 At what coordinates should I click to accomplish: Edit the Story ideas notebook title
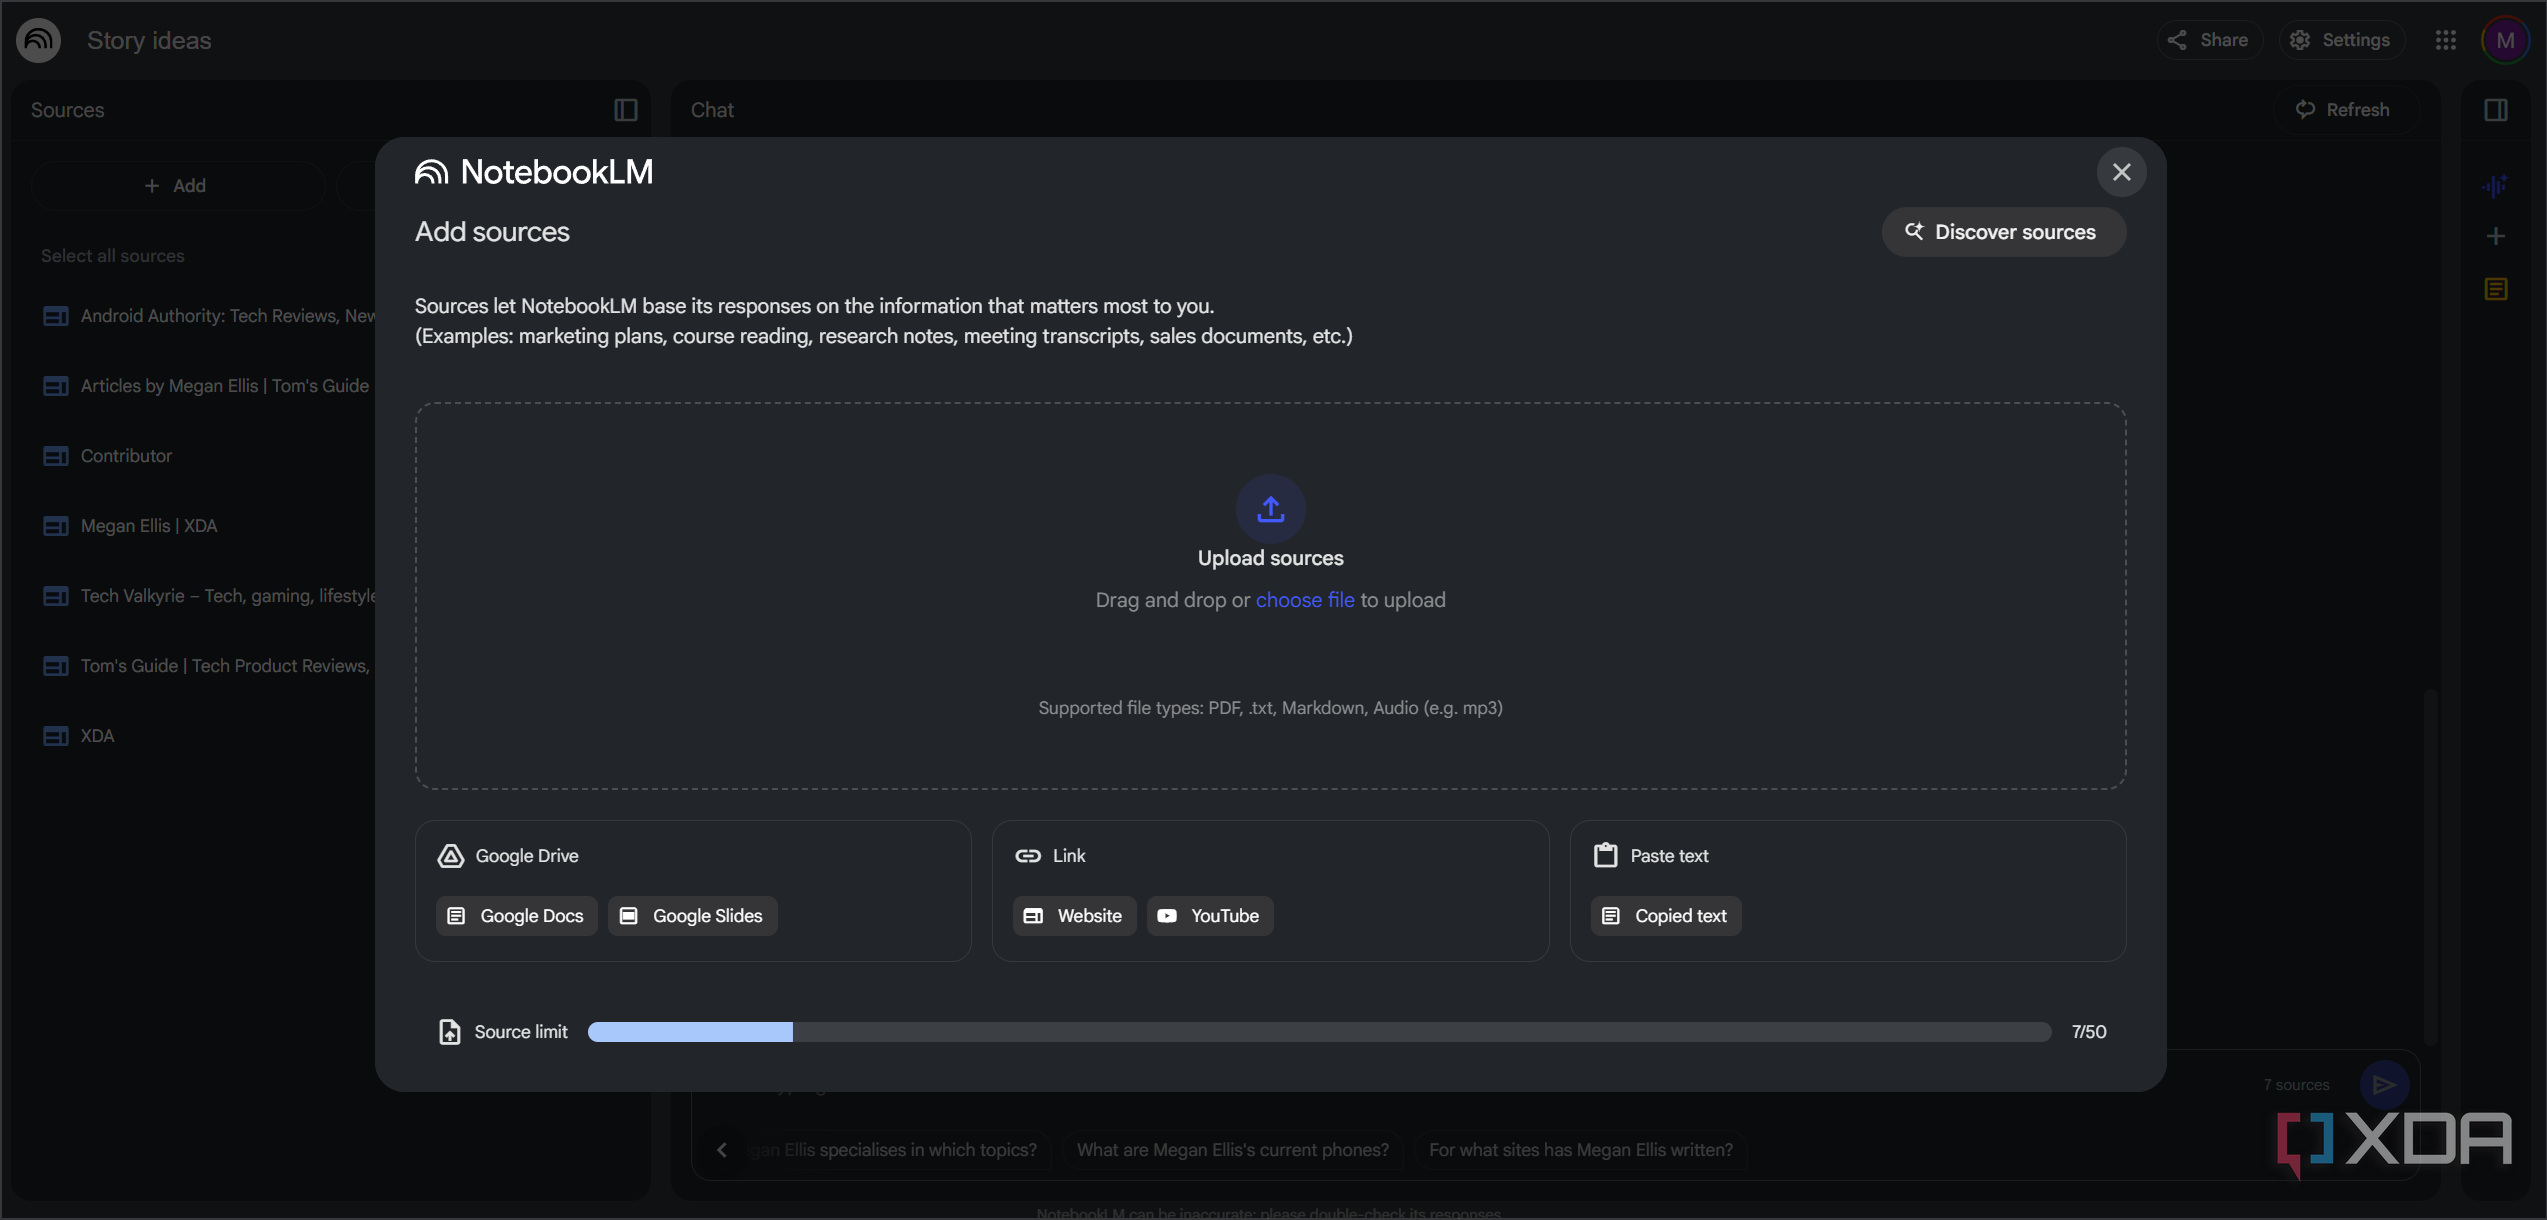click(x=149, y=40)
